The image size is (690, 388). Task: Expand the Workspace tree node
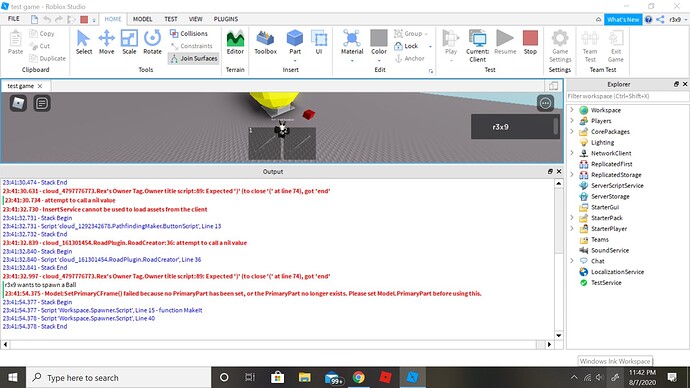coord(572,110)
